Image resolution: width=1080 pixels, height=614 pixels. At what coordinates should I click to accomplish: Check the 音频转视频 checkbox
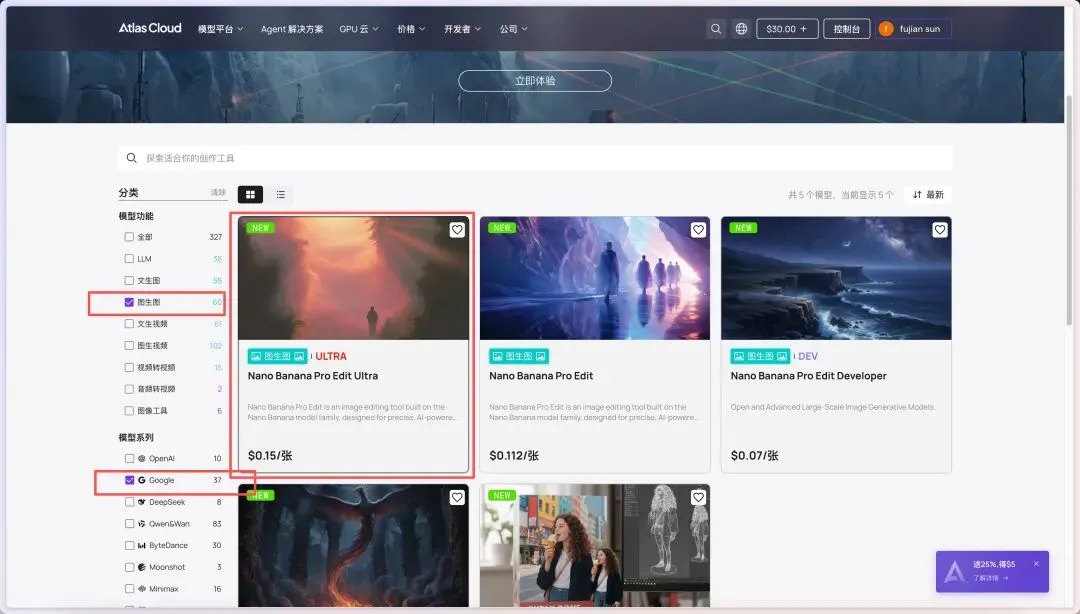pyautogui.click(x=129, y=389)
